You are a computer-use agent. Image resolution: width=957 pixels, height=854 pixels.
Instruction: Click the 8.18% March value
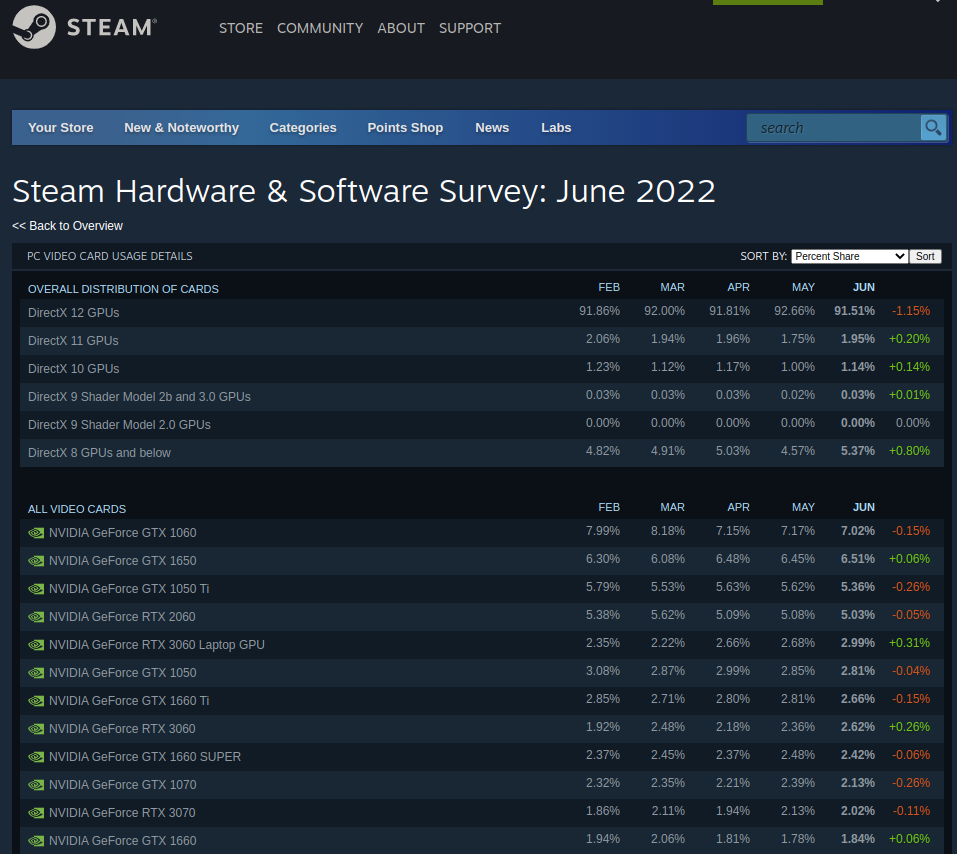click(x=668, y=531)
